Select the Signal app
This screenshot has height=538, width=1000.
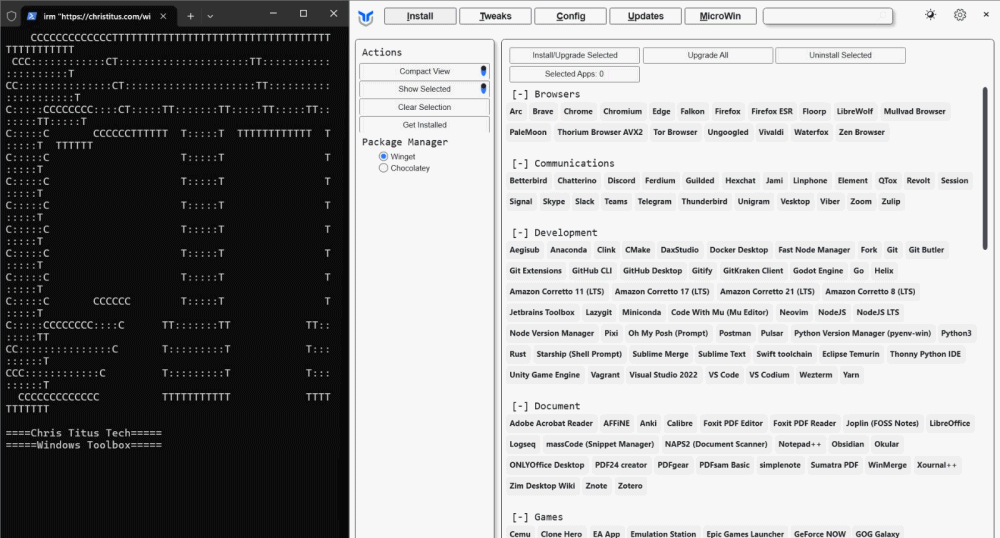(x=520, y=202)
